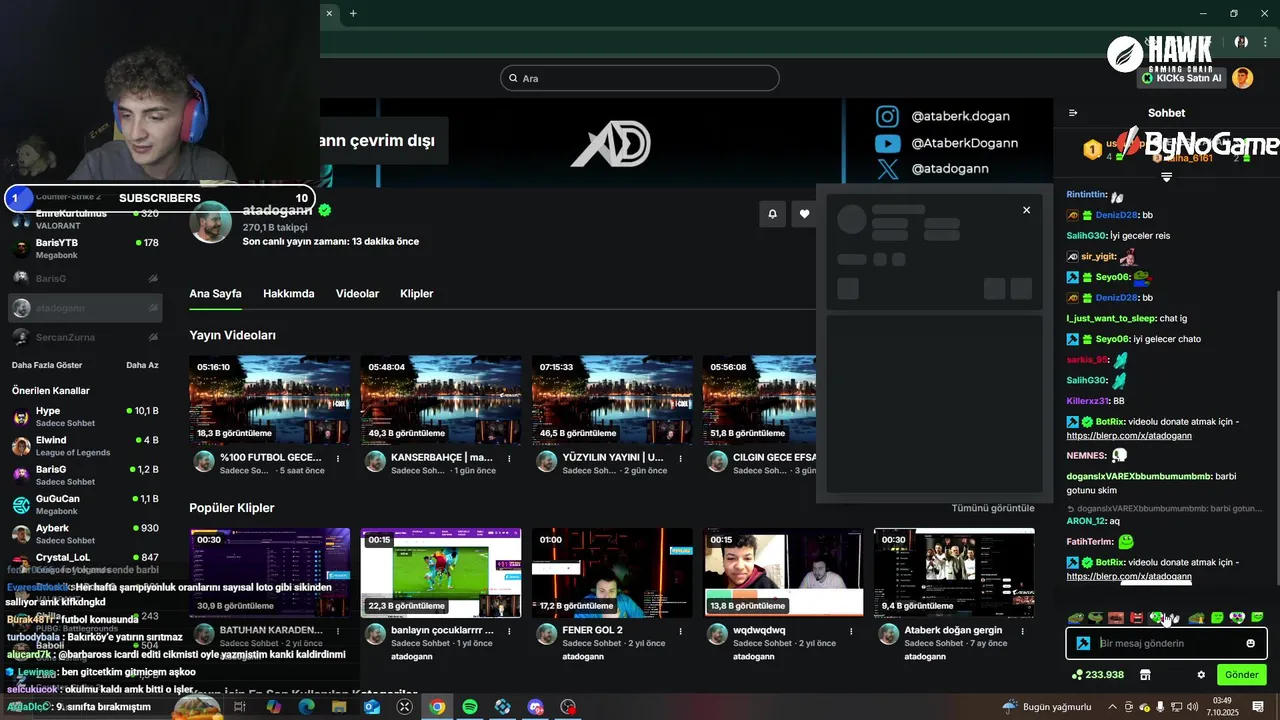Viewport: 1280px width, 720px height.
Task: Click the 233.938 channel points balance
Action: (x=1098, y=675)
